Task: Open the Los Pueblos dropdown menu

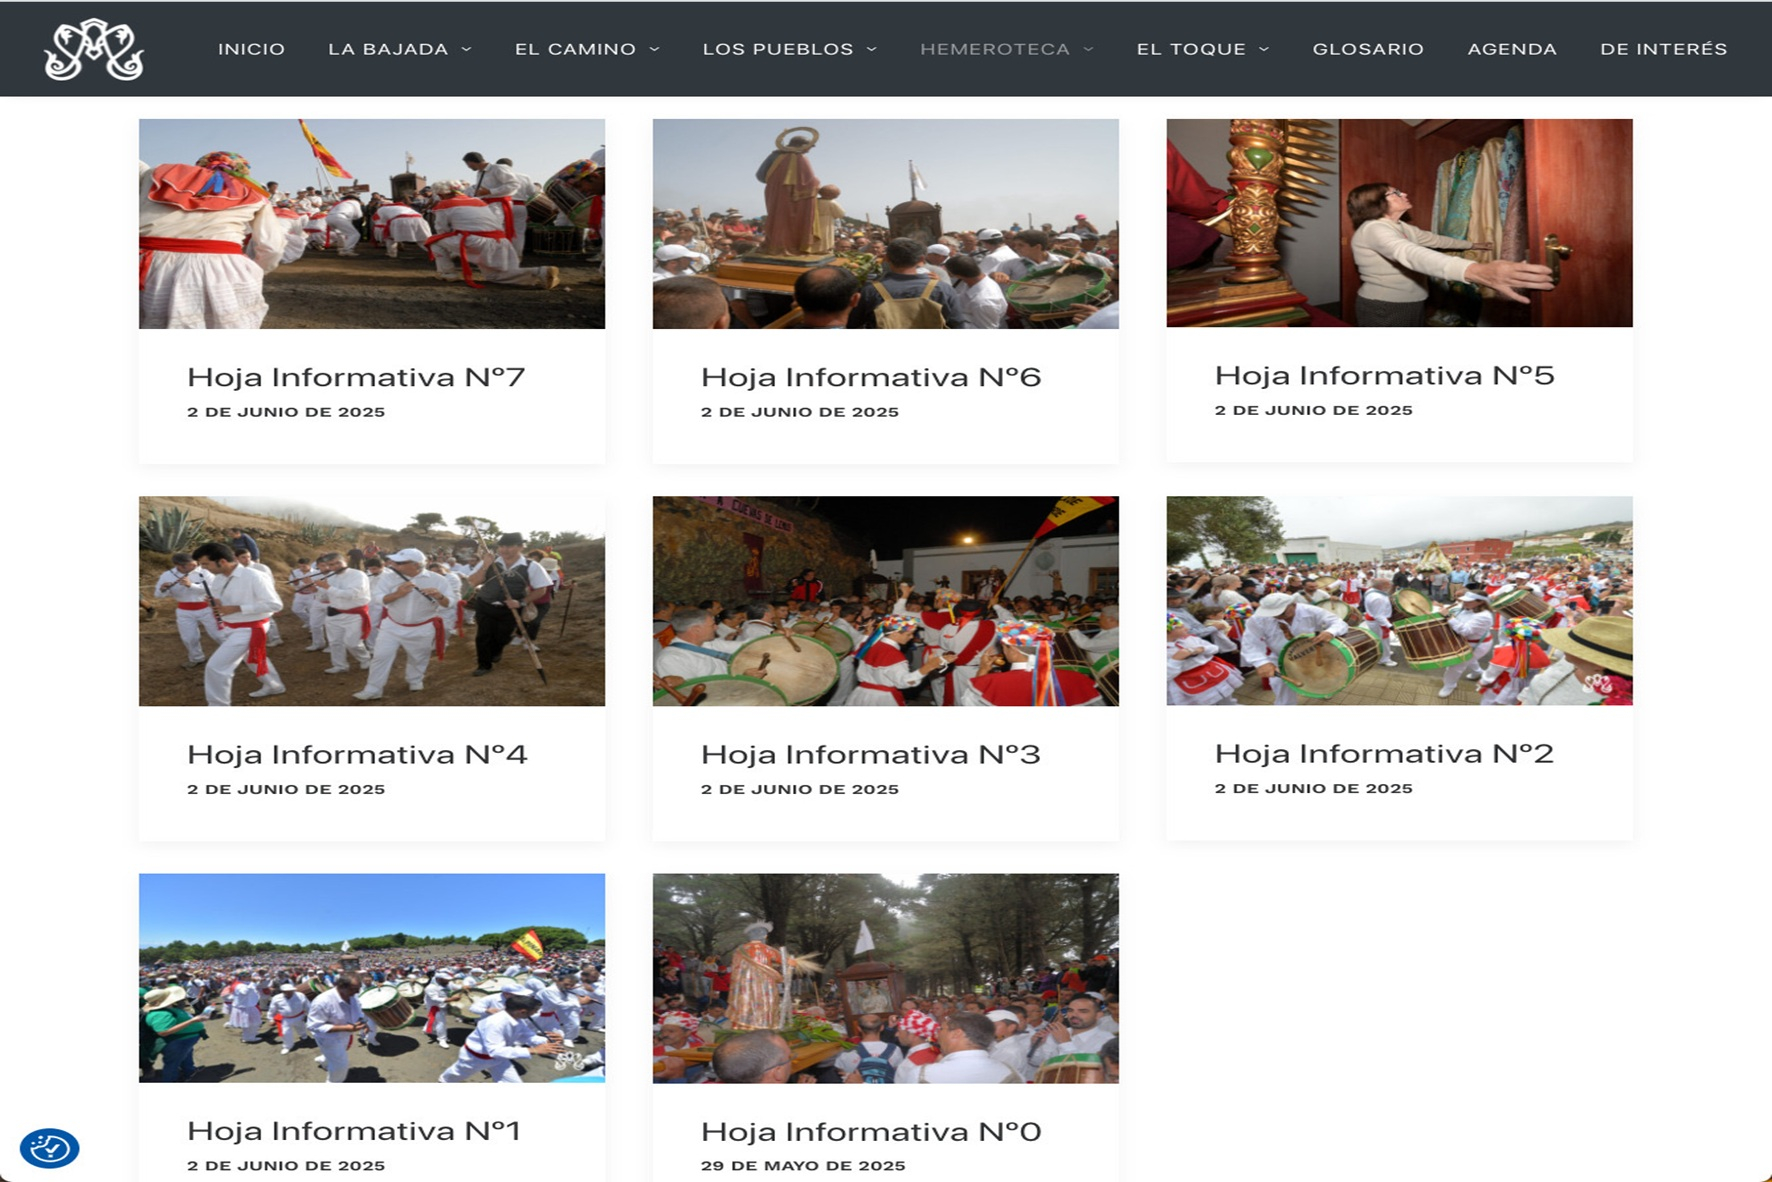Action: coord(789,49)
